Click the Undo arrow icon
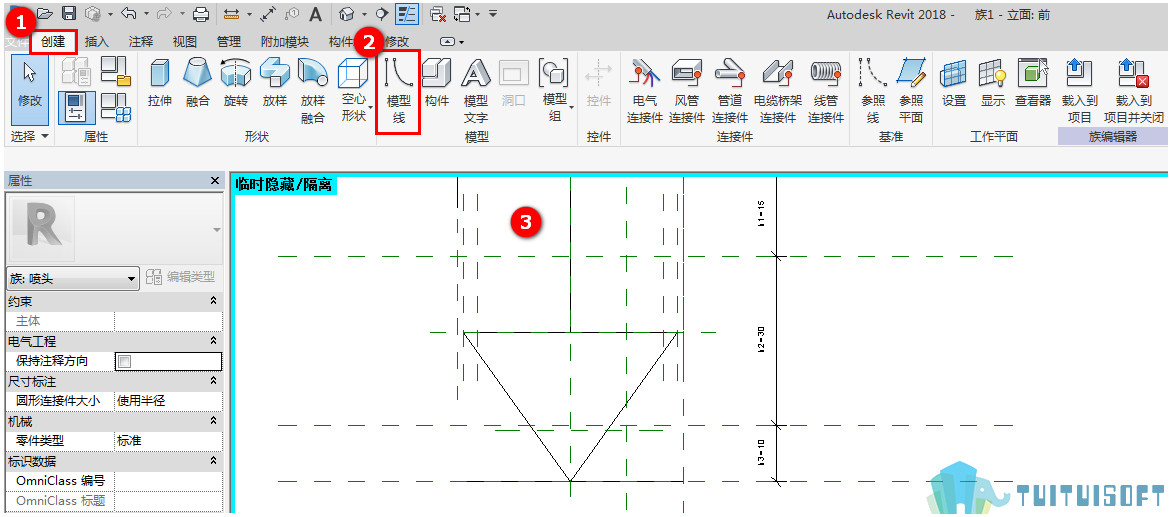 click(130, 13)
